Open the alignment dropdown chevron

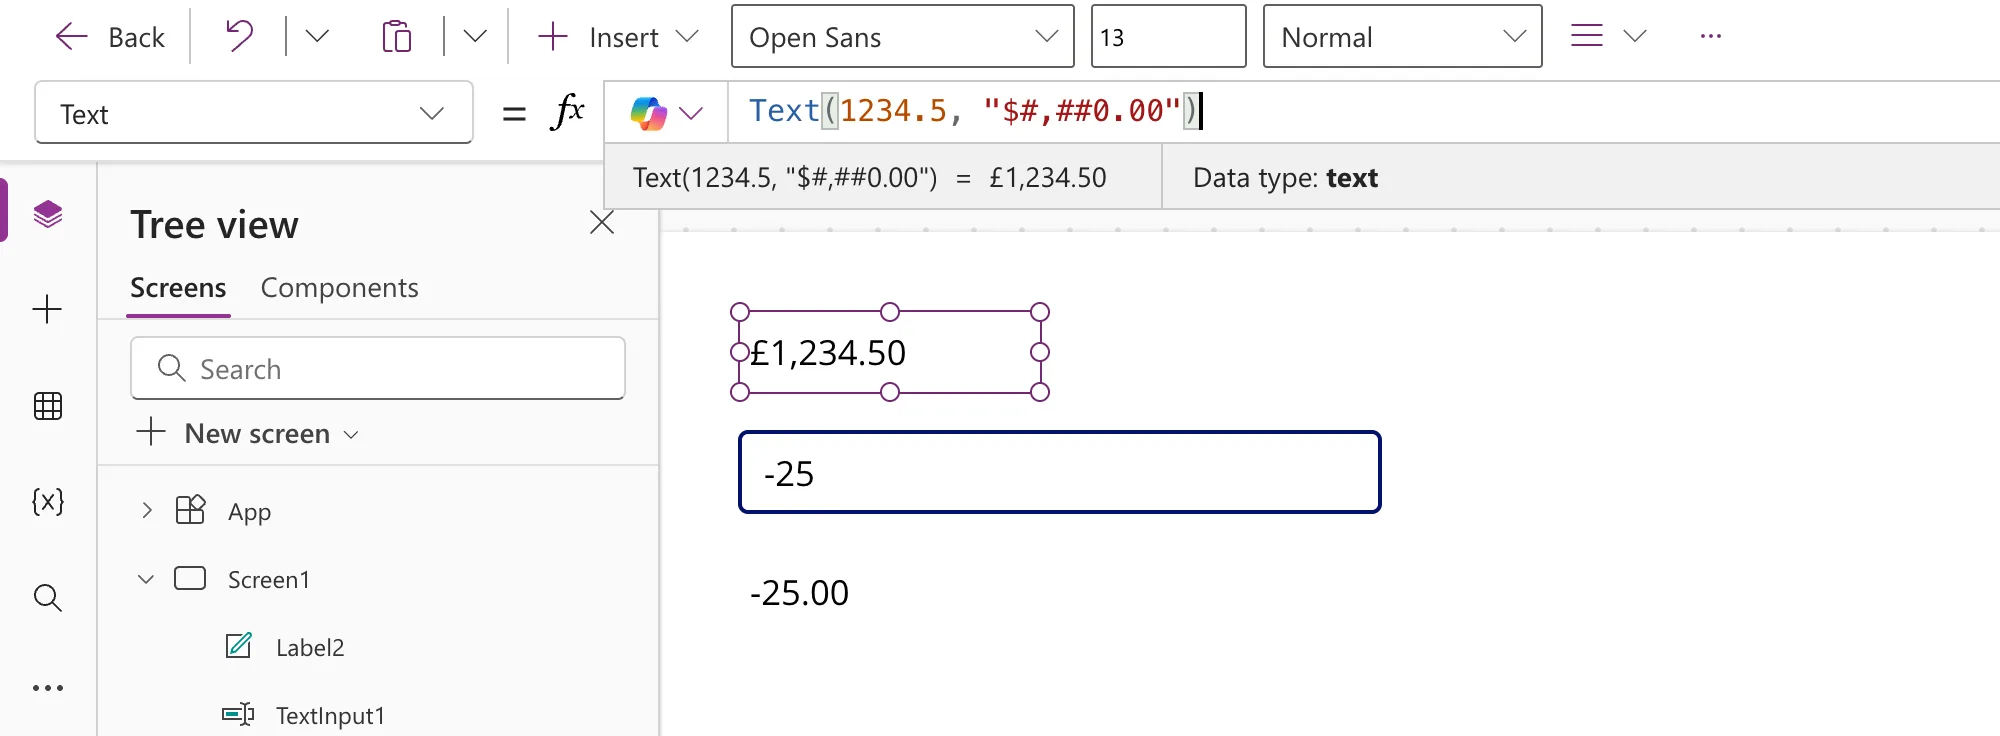click(1635, 37)
